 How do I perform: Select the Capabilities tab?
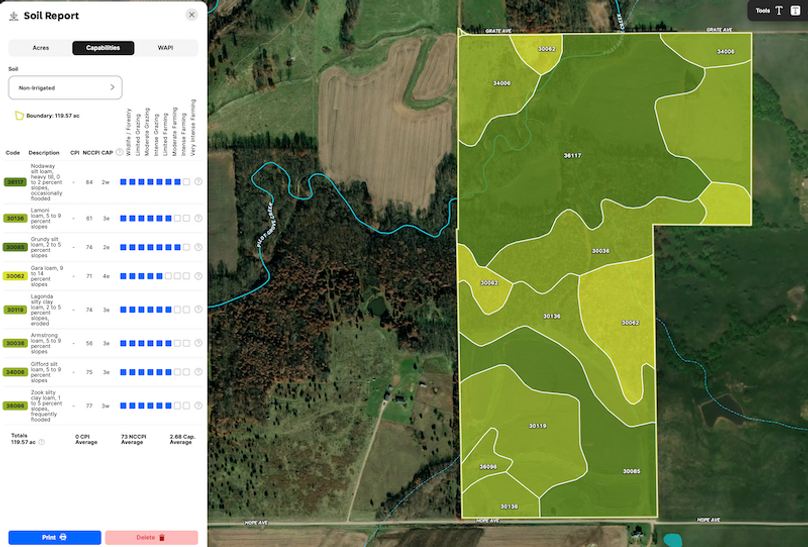103,48
